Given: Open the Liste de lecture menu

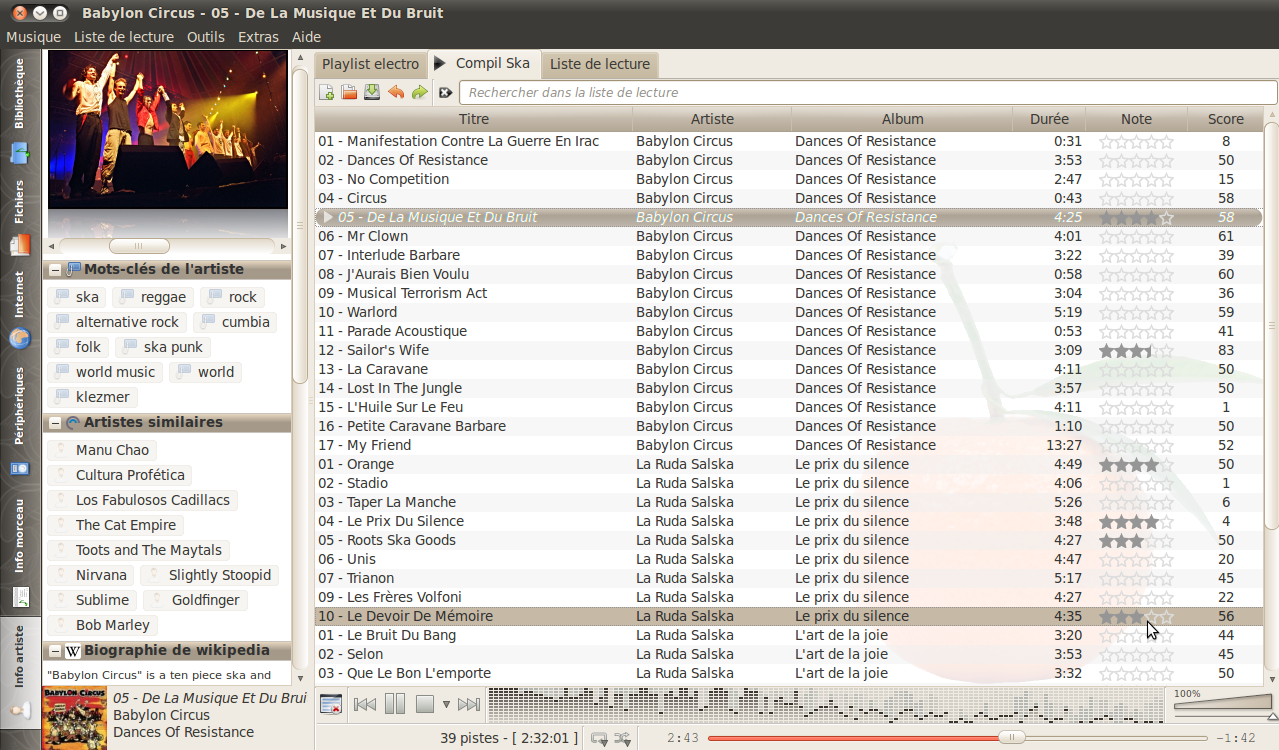Looking at the screenshot, I should (x=124, y=37).
